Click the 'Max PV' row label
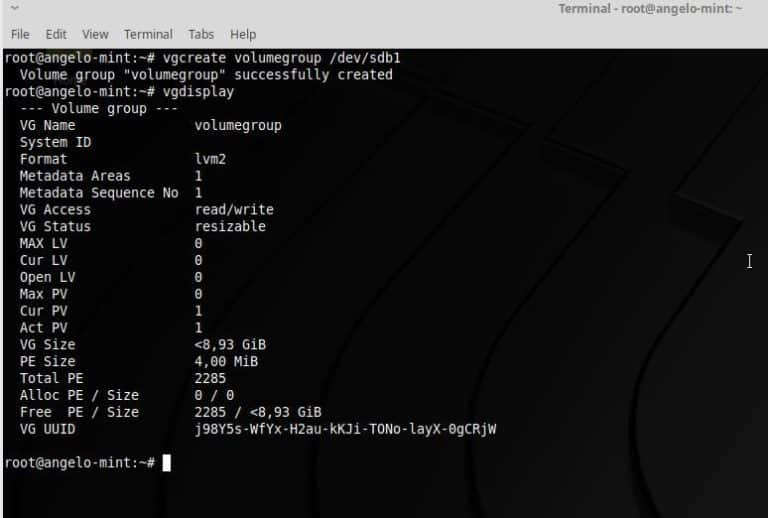This screenshot has height=518, width=768. [44, 294]
